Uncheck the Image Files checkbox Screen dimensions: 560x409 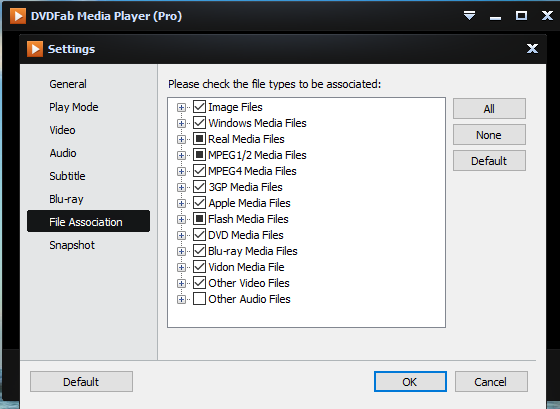coord(199,106)
